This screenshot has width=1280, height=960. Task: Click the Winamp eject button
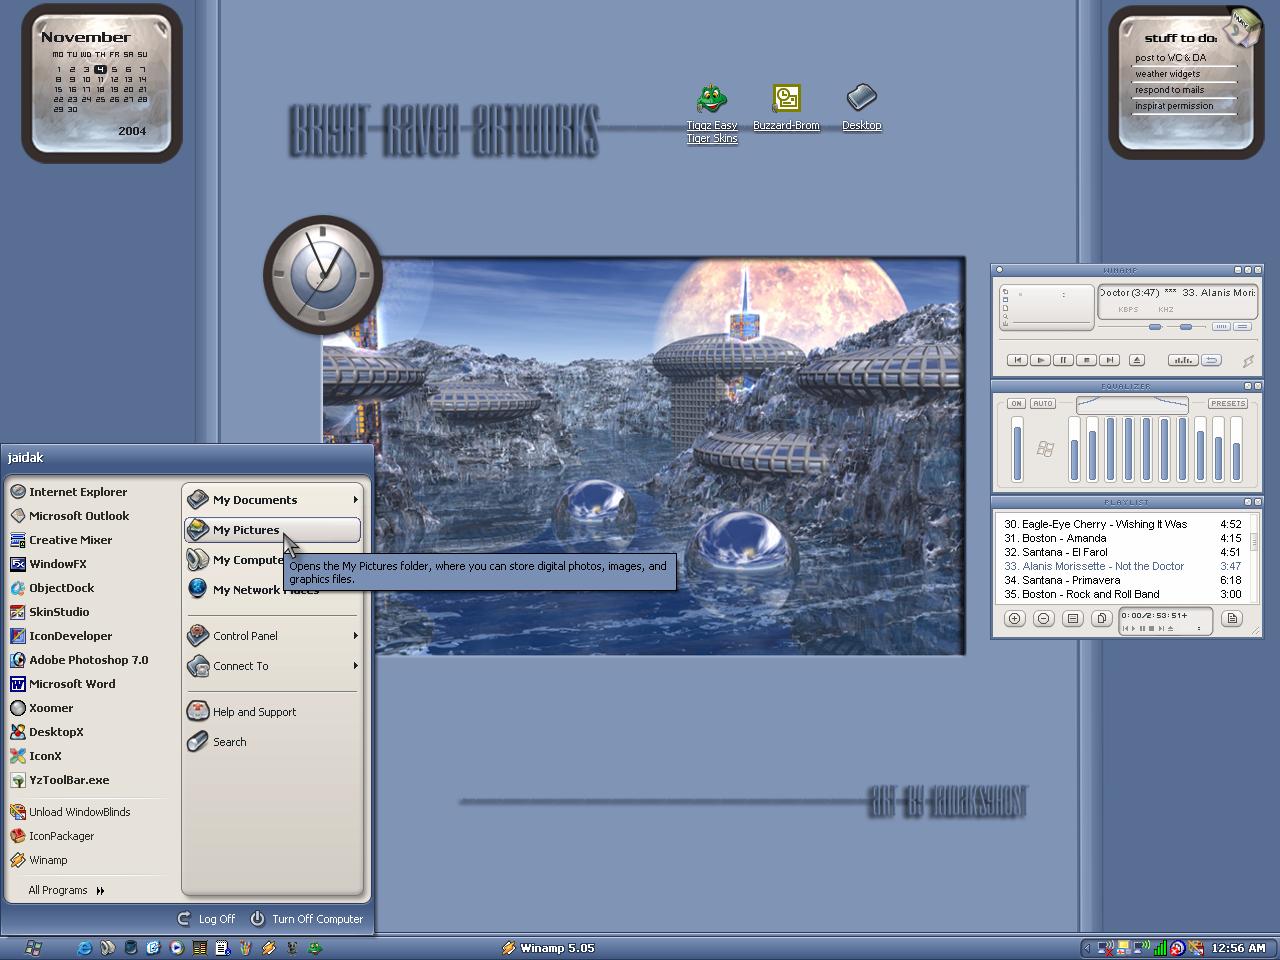[1137, 360]
